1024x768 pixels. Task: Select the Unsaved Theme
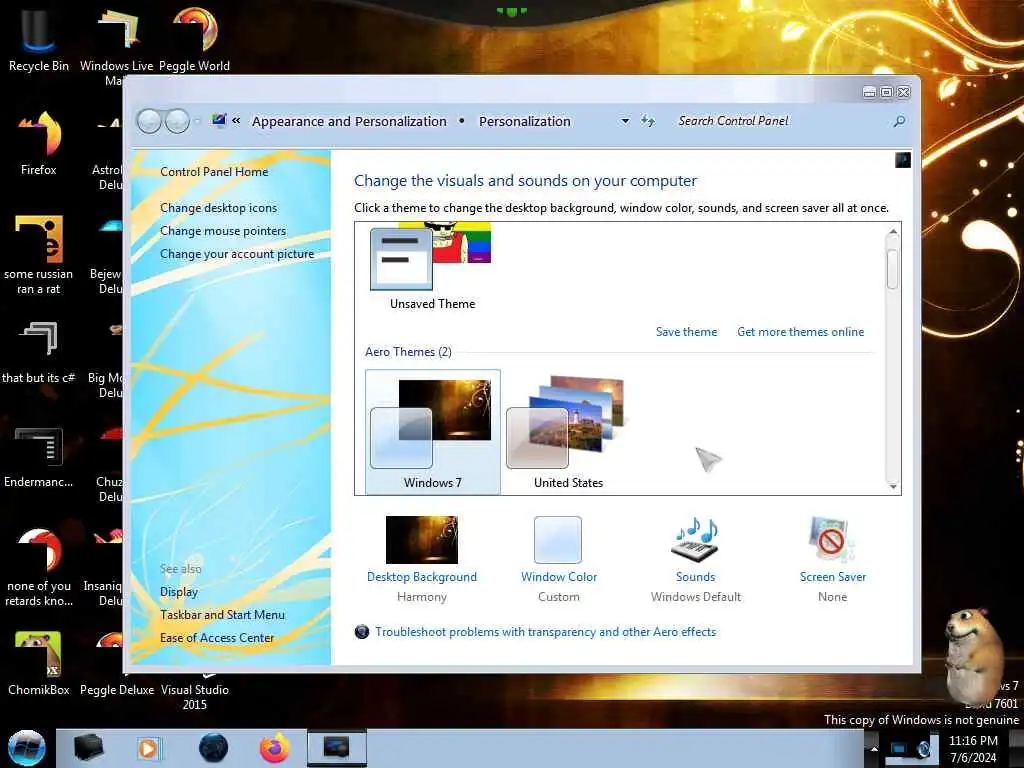432,268
